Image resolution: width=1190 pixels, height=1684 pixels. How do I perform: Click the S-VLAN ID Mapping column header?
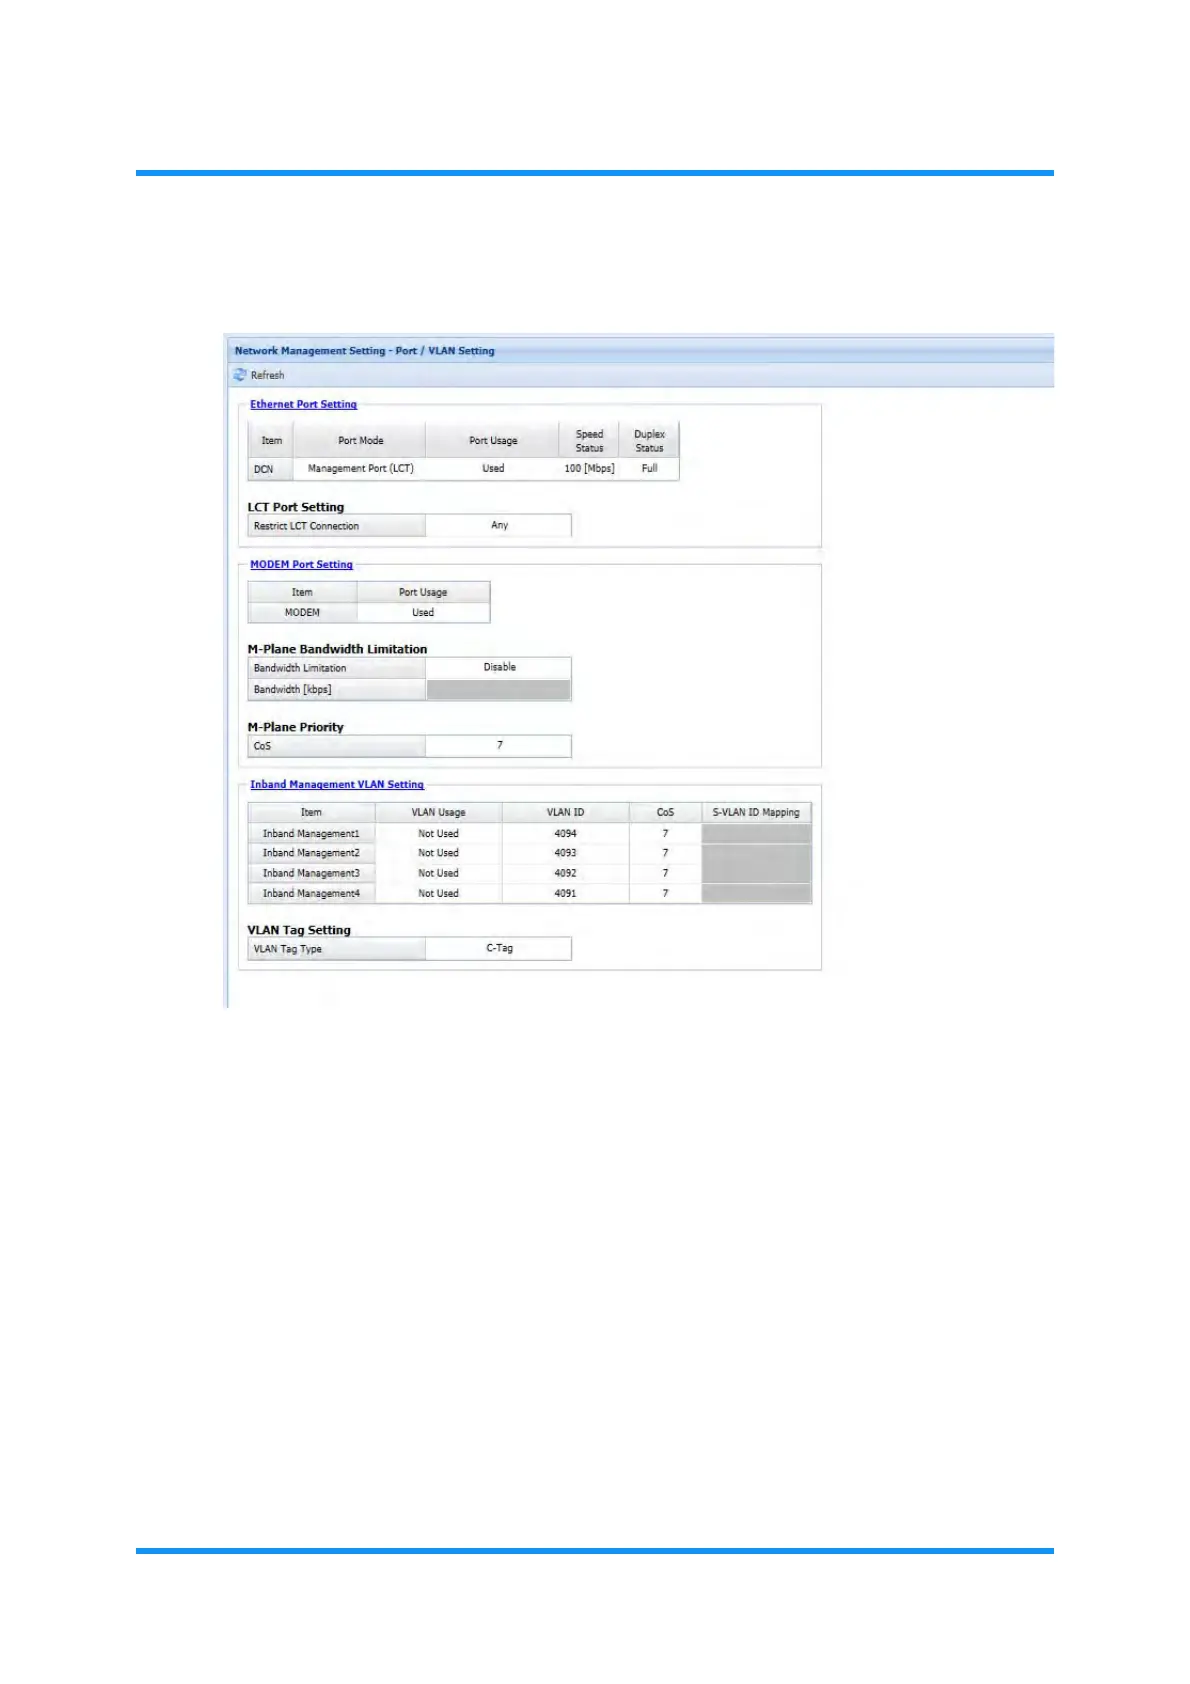tap(756, 813)
